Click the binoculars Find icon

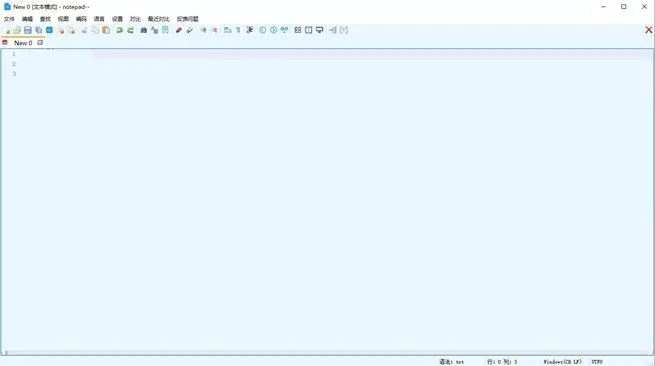point(143,30)
